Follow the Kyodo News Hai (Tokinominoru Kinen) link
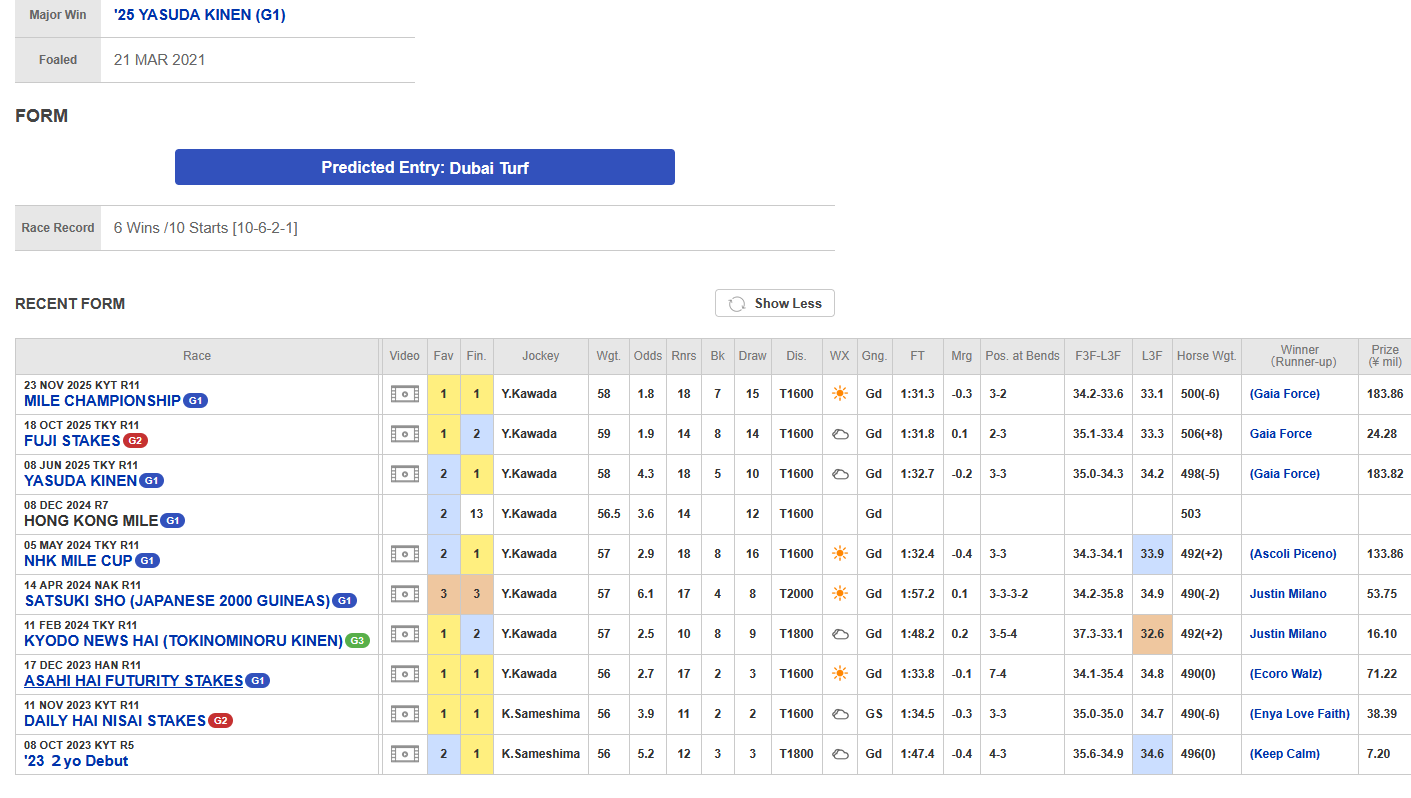 pos(183,641)
